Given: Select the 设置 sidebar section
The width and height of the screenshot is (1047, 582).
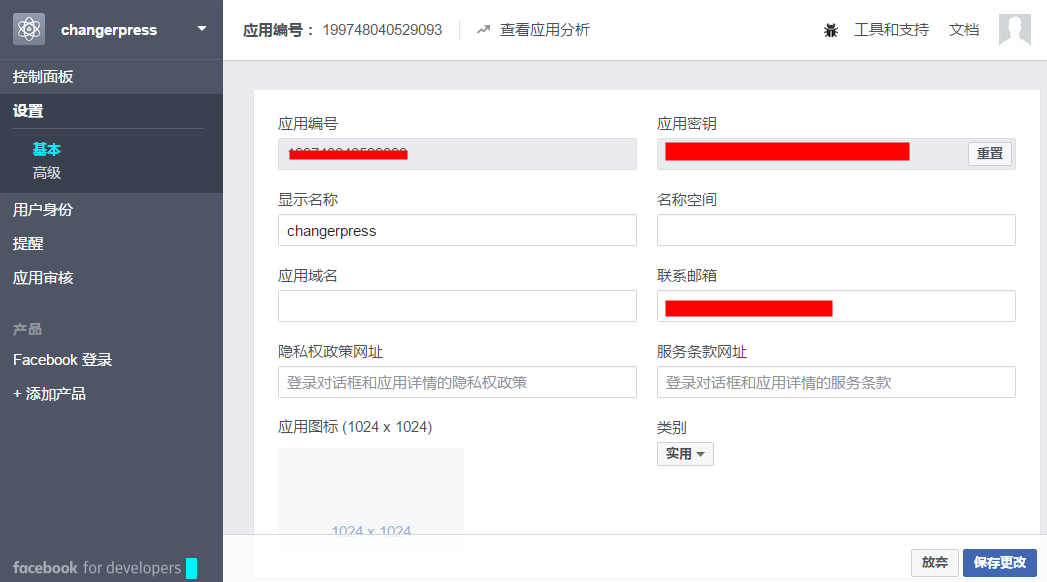Looking at the screenshot, I should [28, 111].
